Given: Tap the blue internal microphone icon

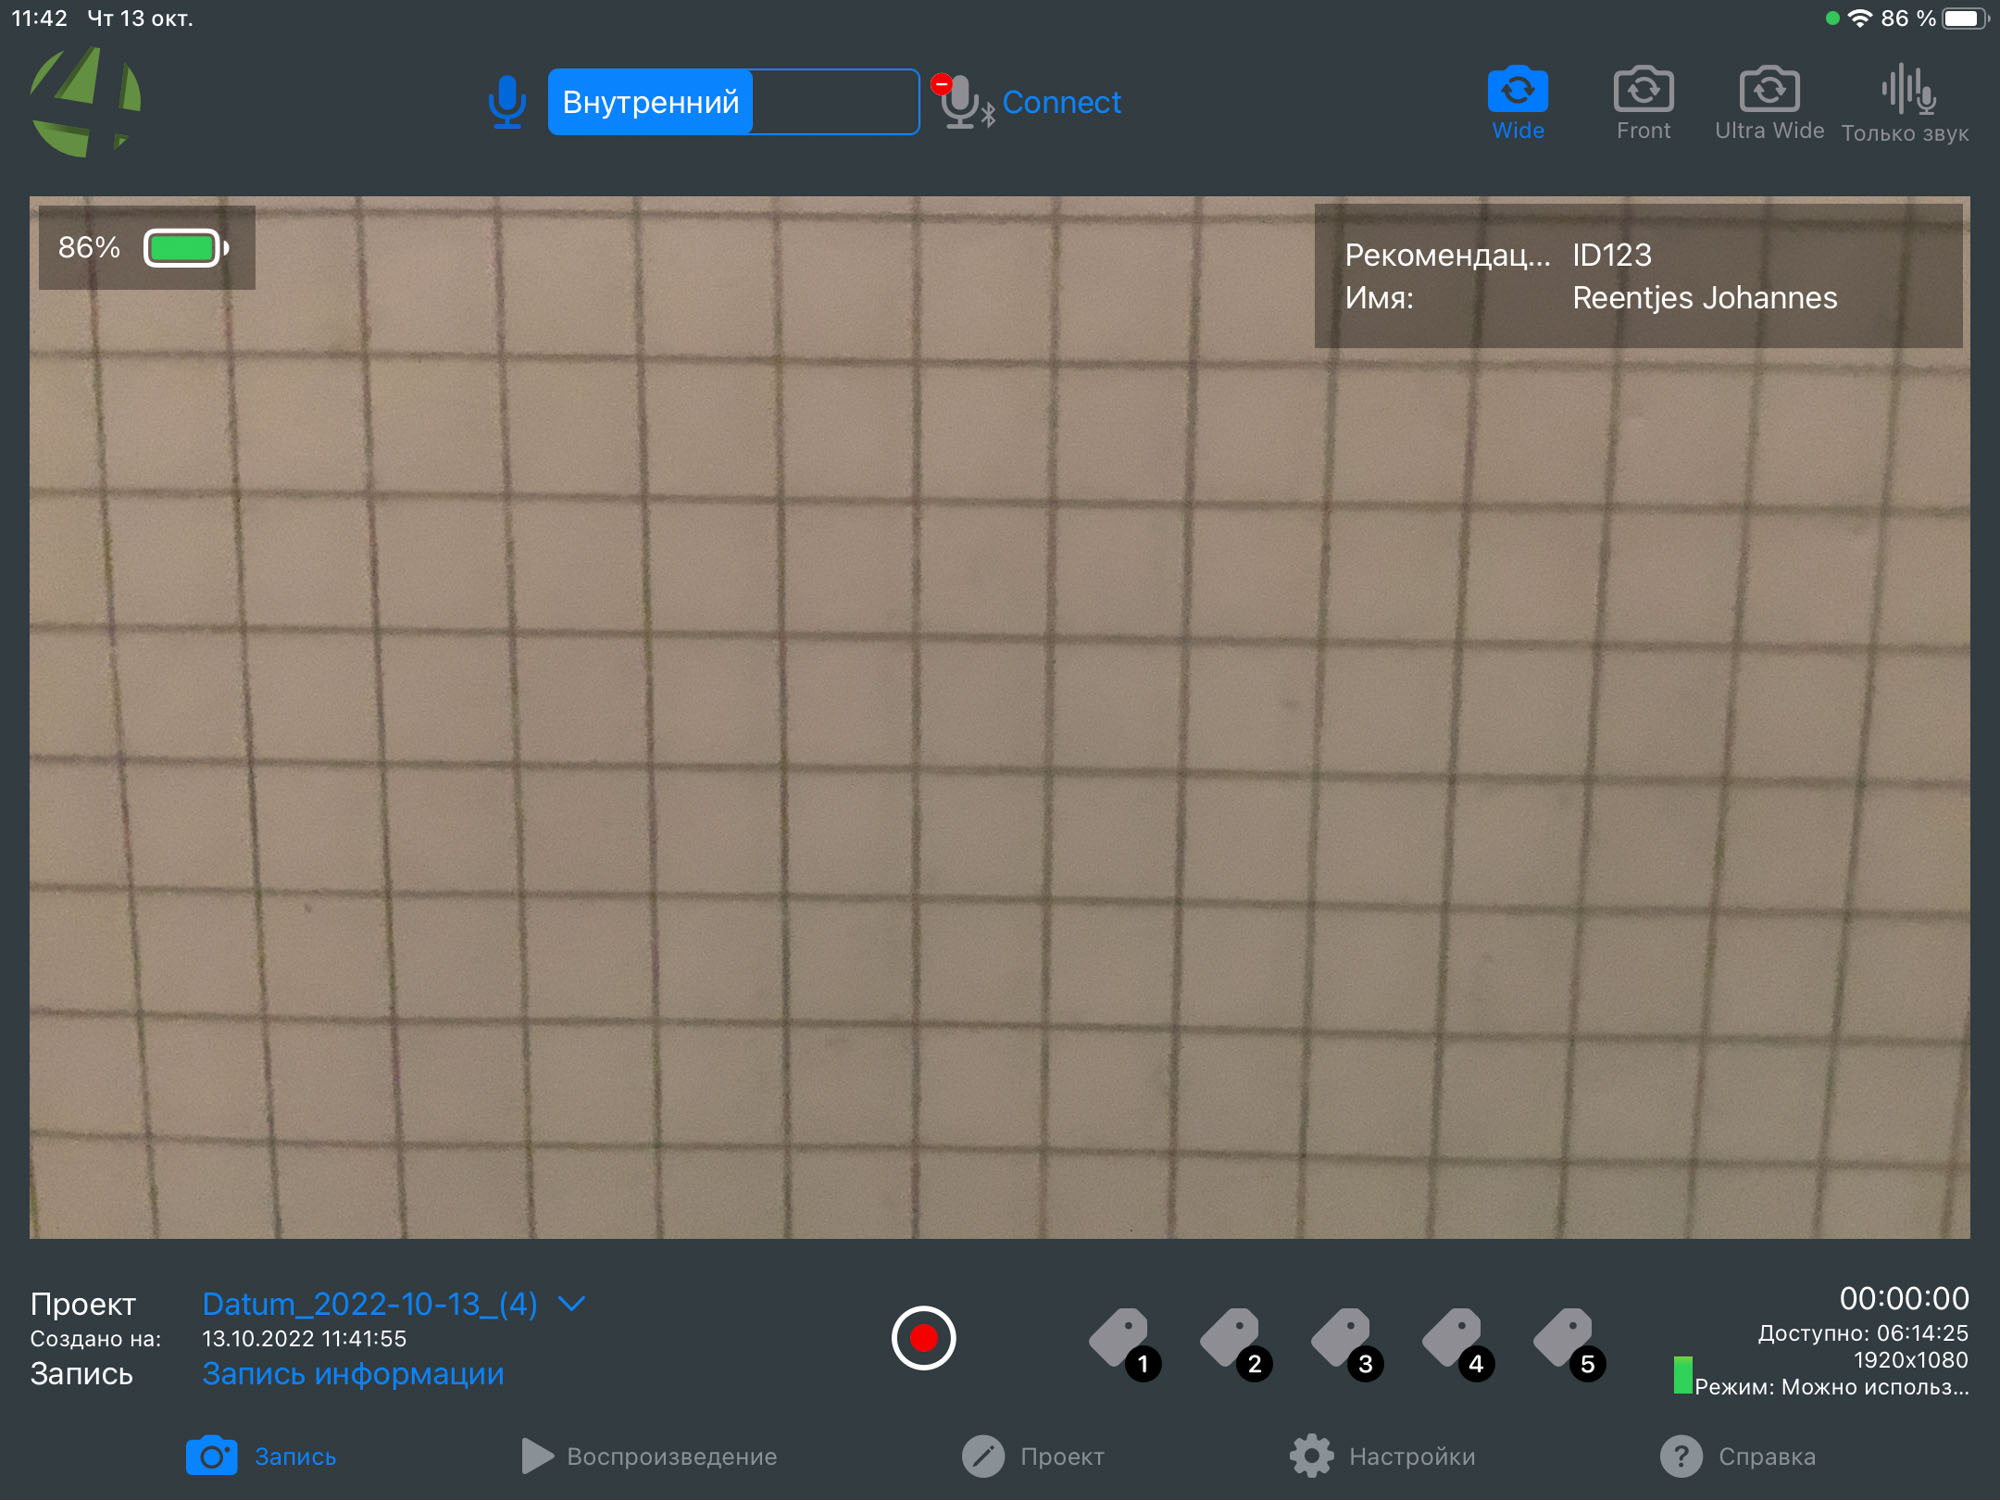Looking at the screenshot, I should coord(507,102).
